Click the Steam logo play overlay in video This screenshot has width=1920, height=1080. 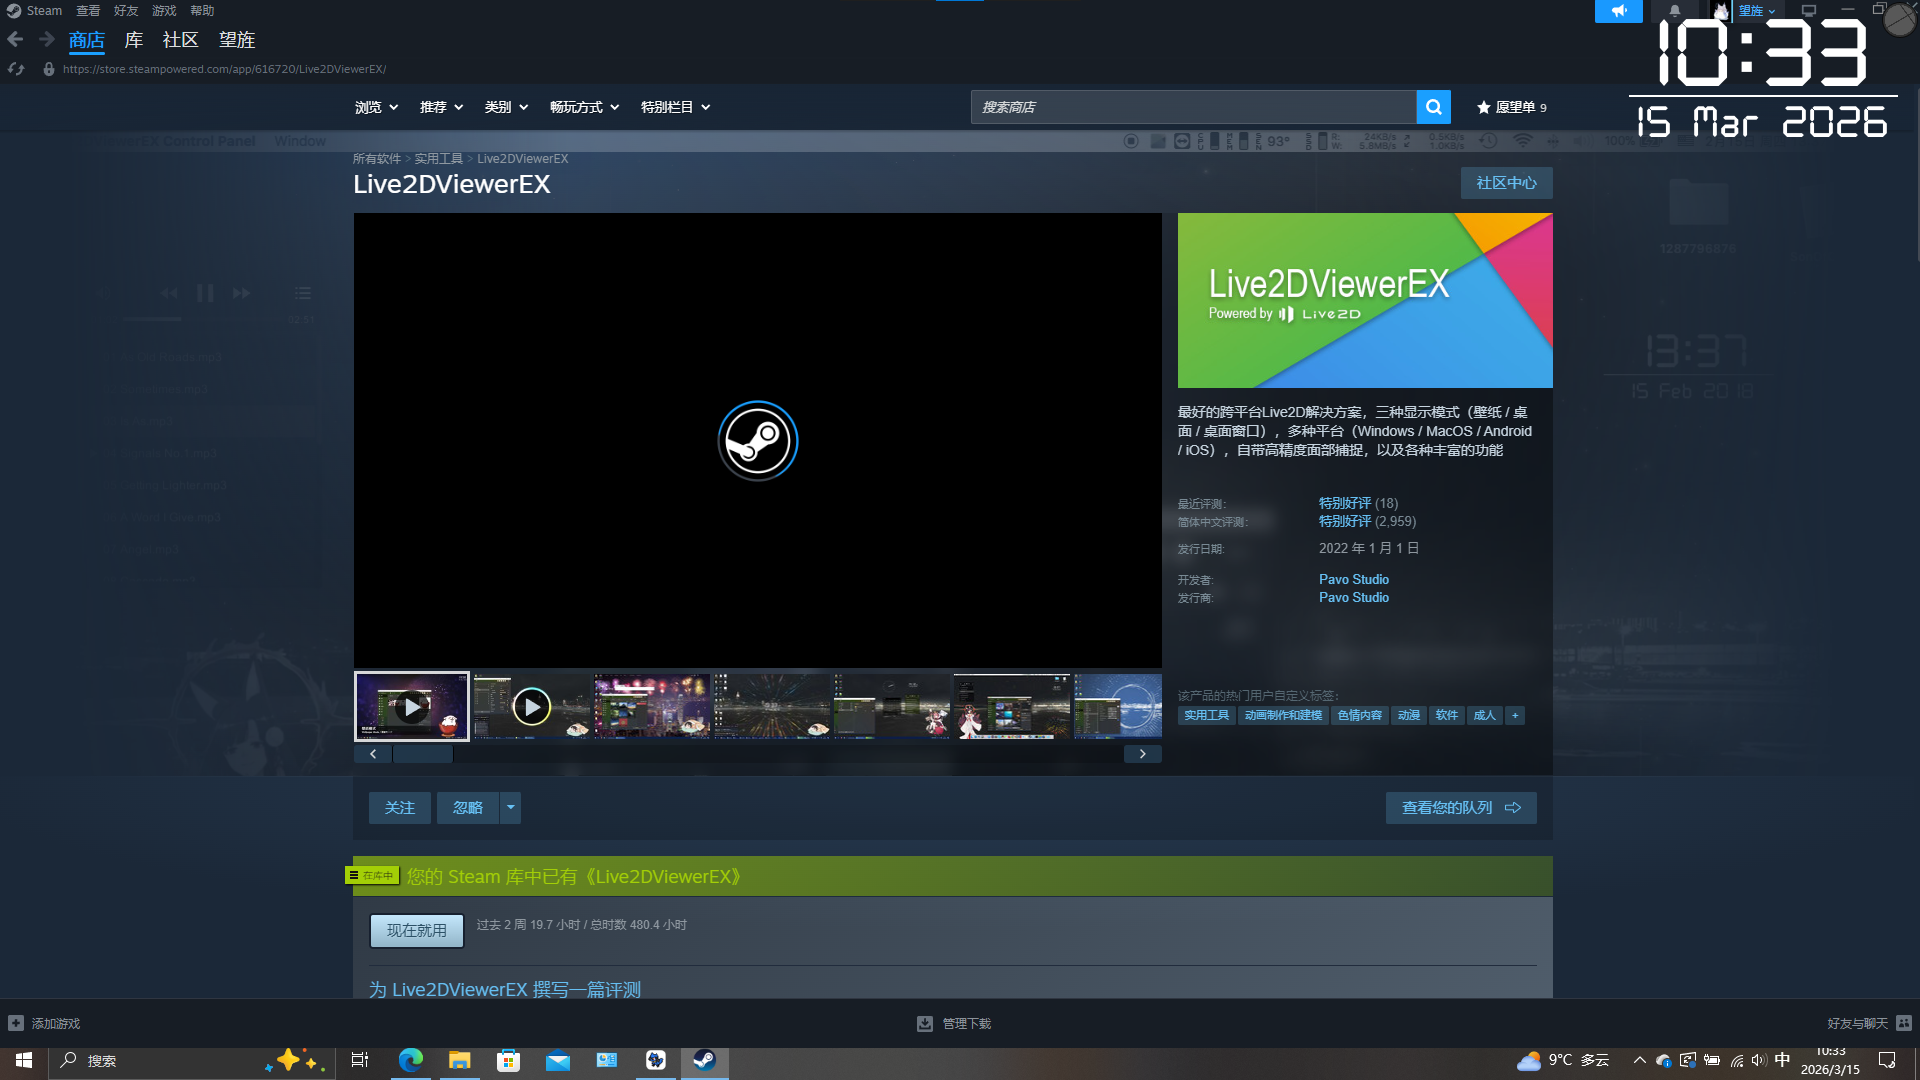(757, 441)
